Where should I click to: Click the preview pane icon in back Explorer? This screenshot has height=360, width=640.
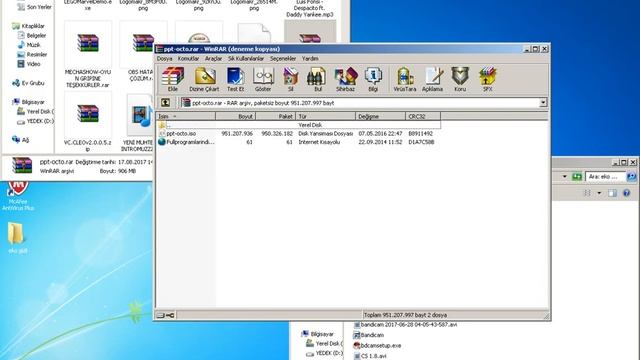click(x=612, y=193)
